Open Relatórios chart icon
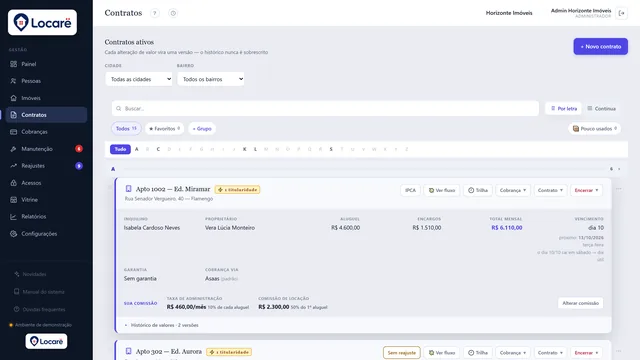The height and width of the screenshot is (360, 640). coord(13,217)
